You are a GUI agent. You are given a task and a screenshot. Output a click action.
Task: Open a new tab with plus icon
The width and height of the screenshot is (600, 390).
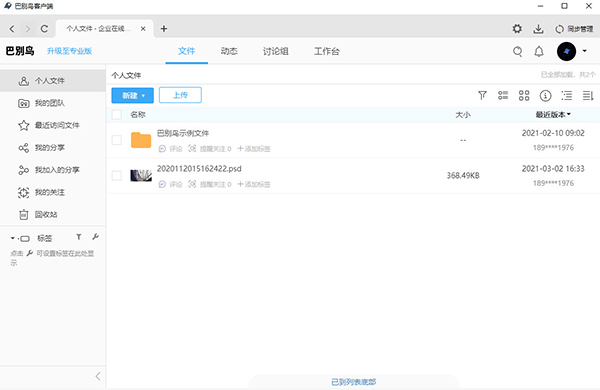click(x=164, y=29)
